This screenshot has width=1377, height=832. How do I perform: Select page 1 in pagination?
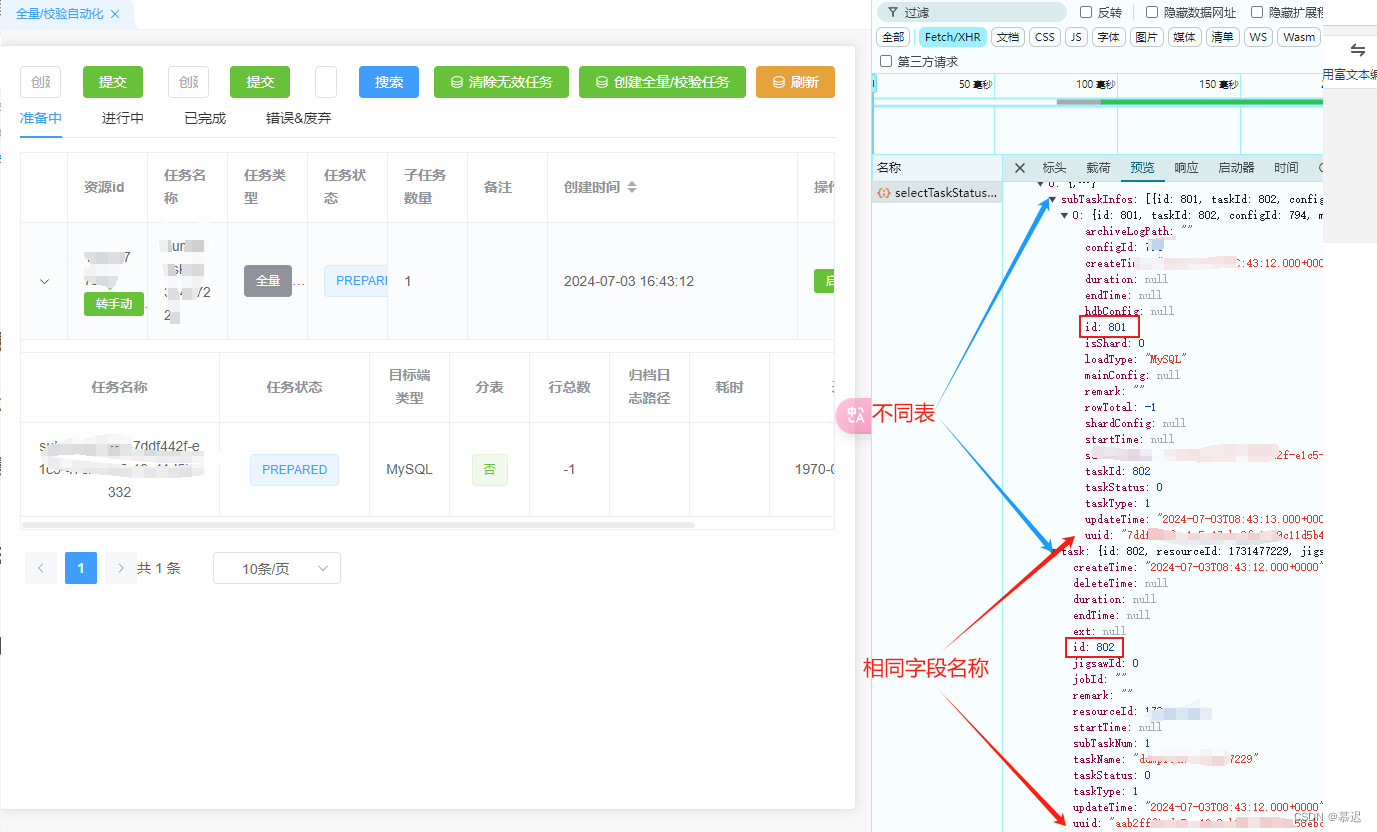[81, 568]
